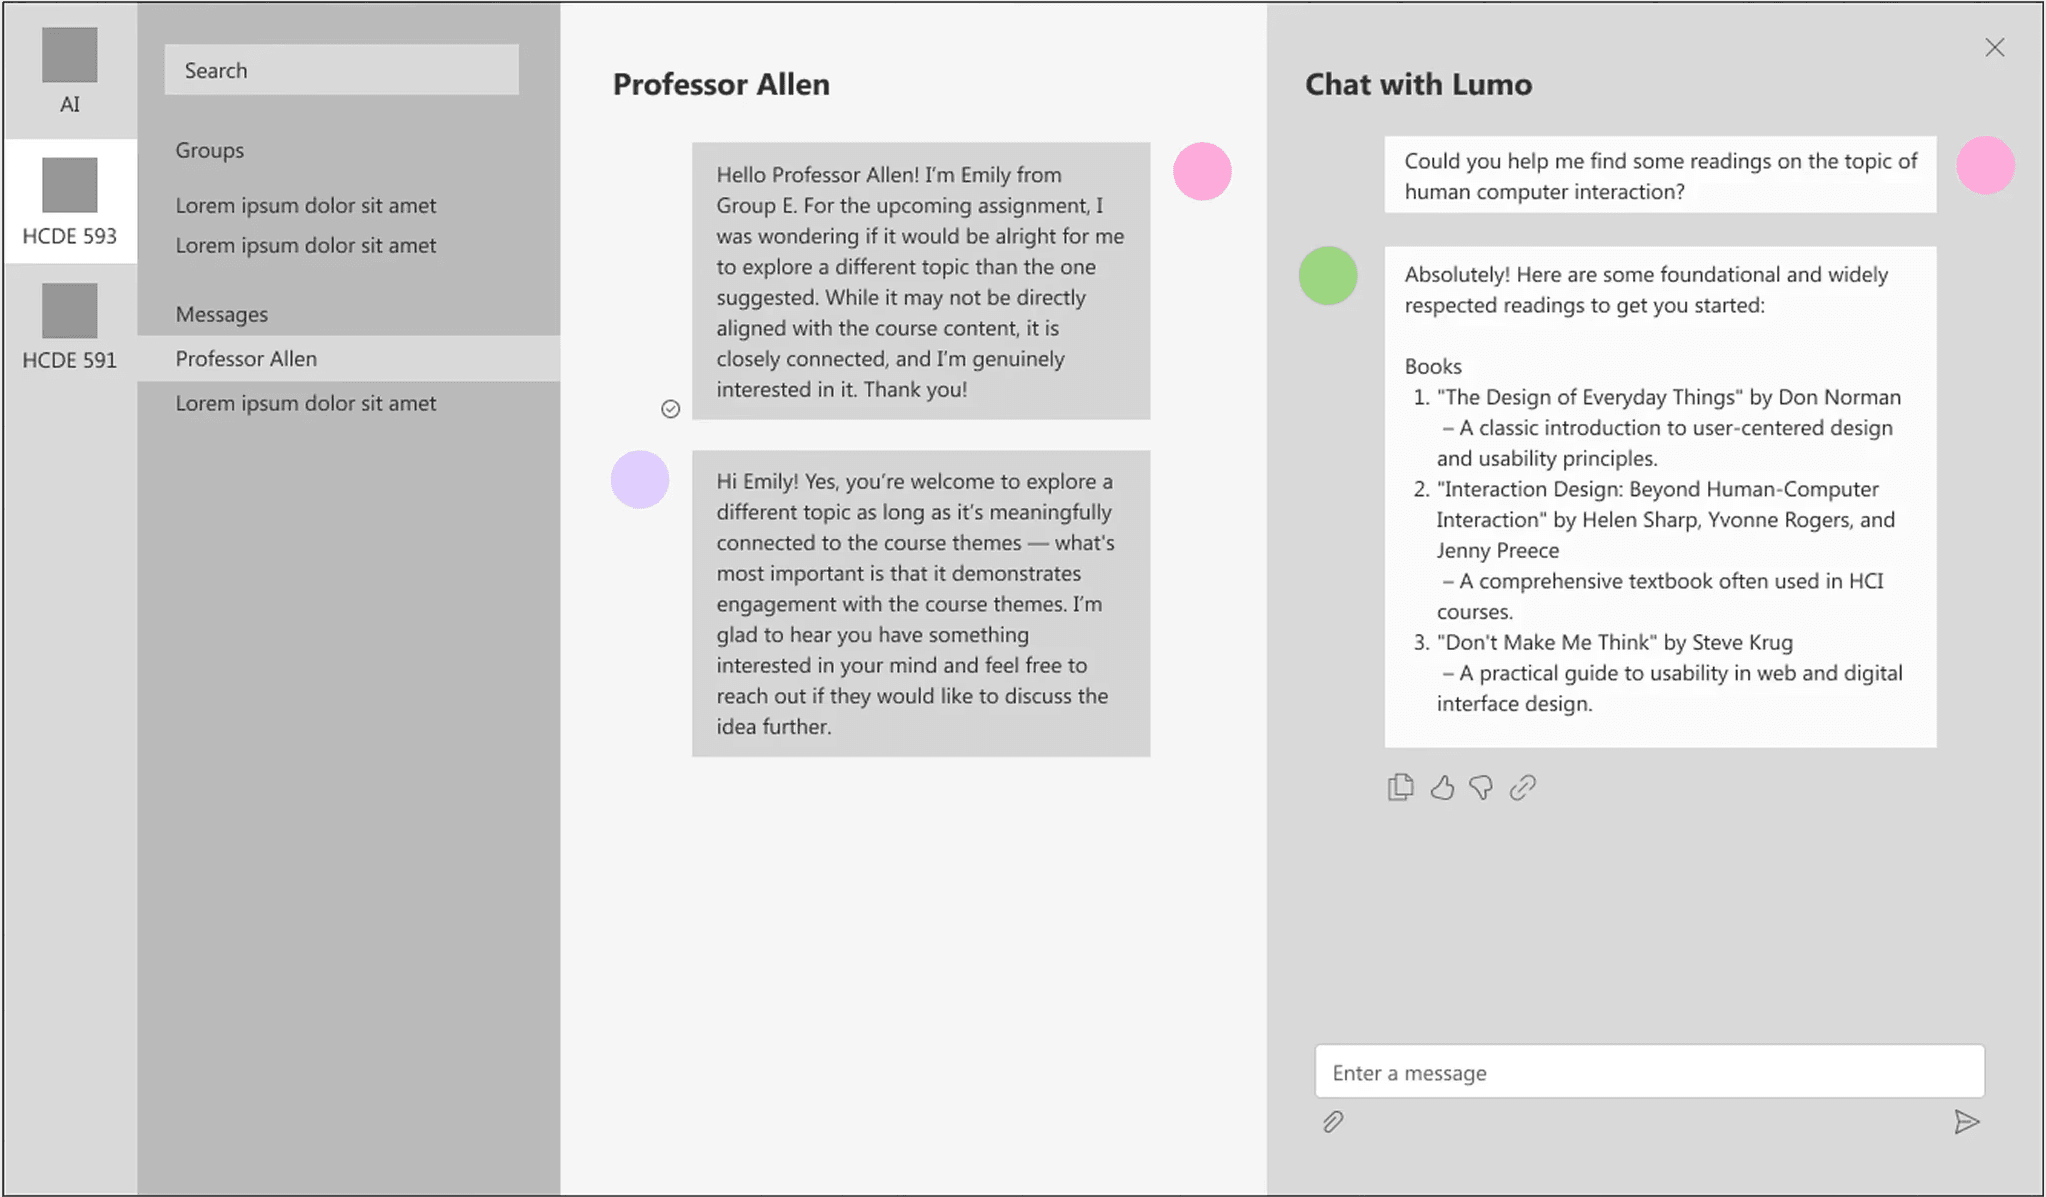This screenshot has width=2046, height=1197.
Task: Click Lumo's green avatar circle
Action: click(x=1327, y=276)
